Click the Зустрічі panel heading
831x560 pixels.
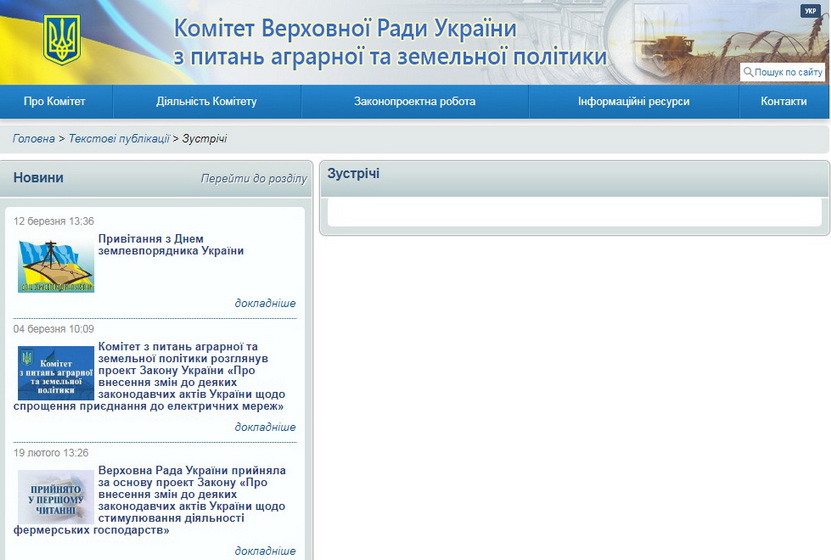[x=353, y=174]
